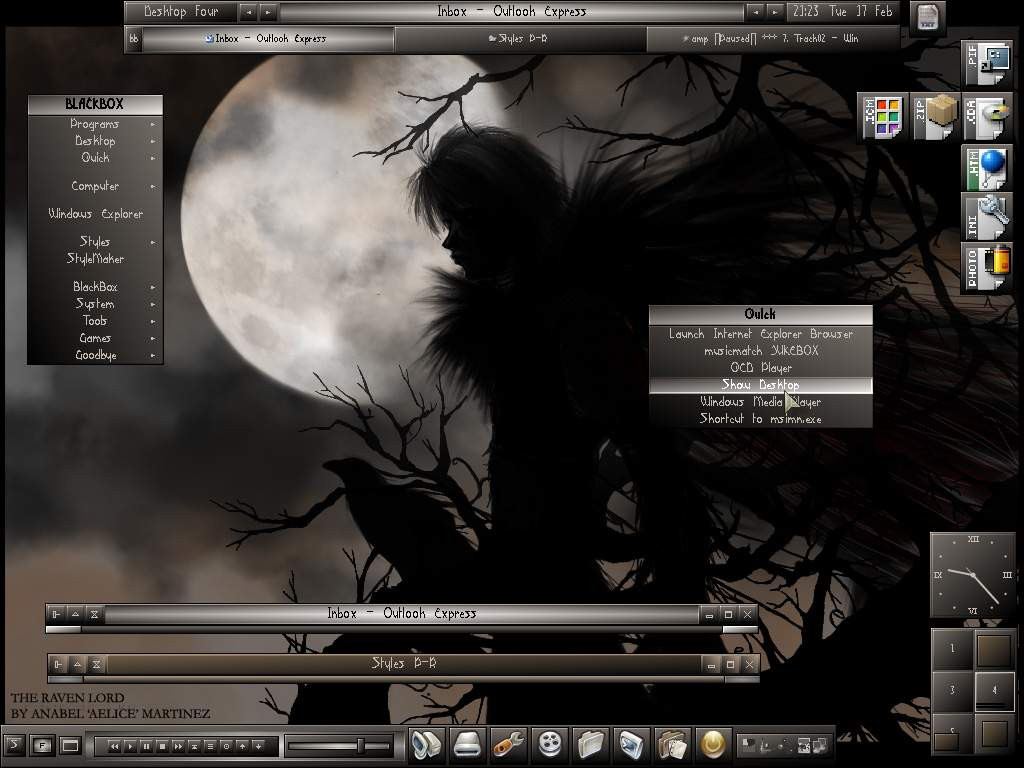Open the .PIF shortcut desktop icon
Image resolution: width=1024 pixels, height=768 pixels.
click(x=987, y=64)
